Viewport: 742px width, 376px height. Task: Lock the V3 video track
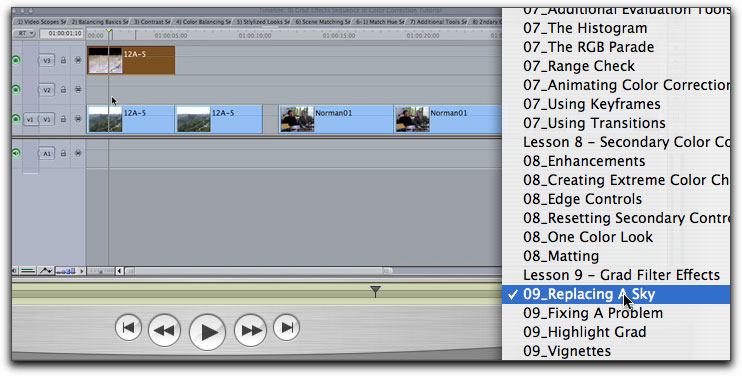coord(63,61)
